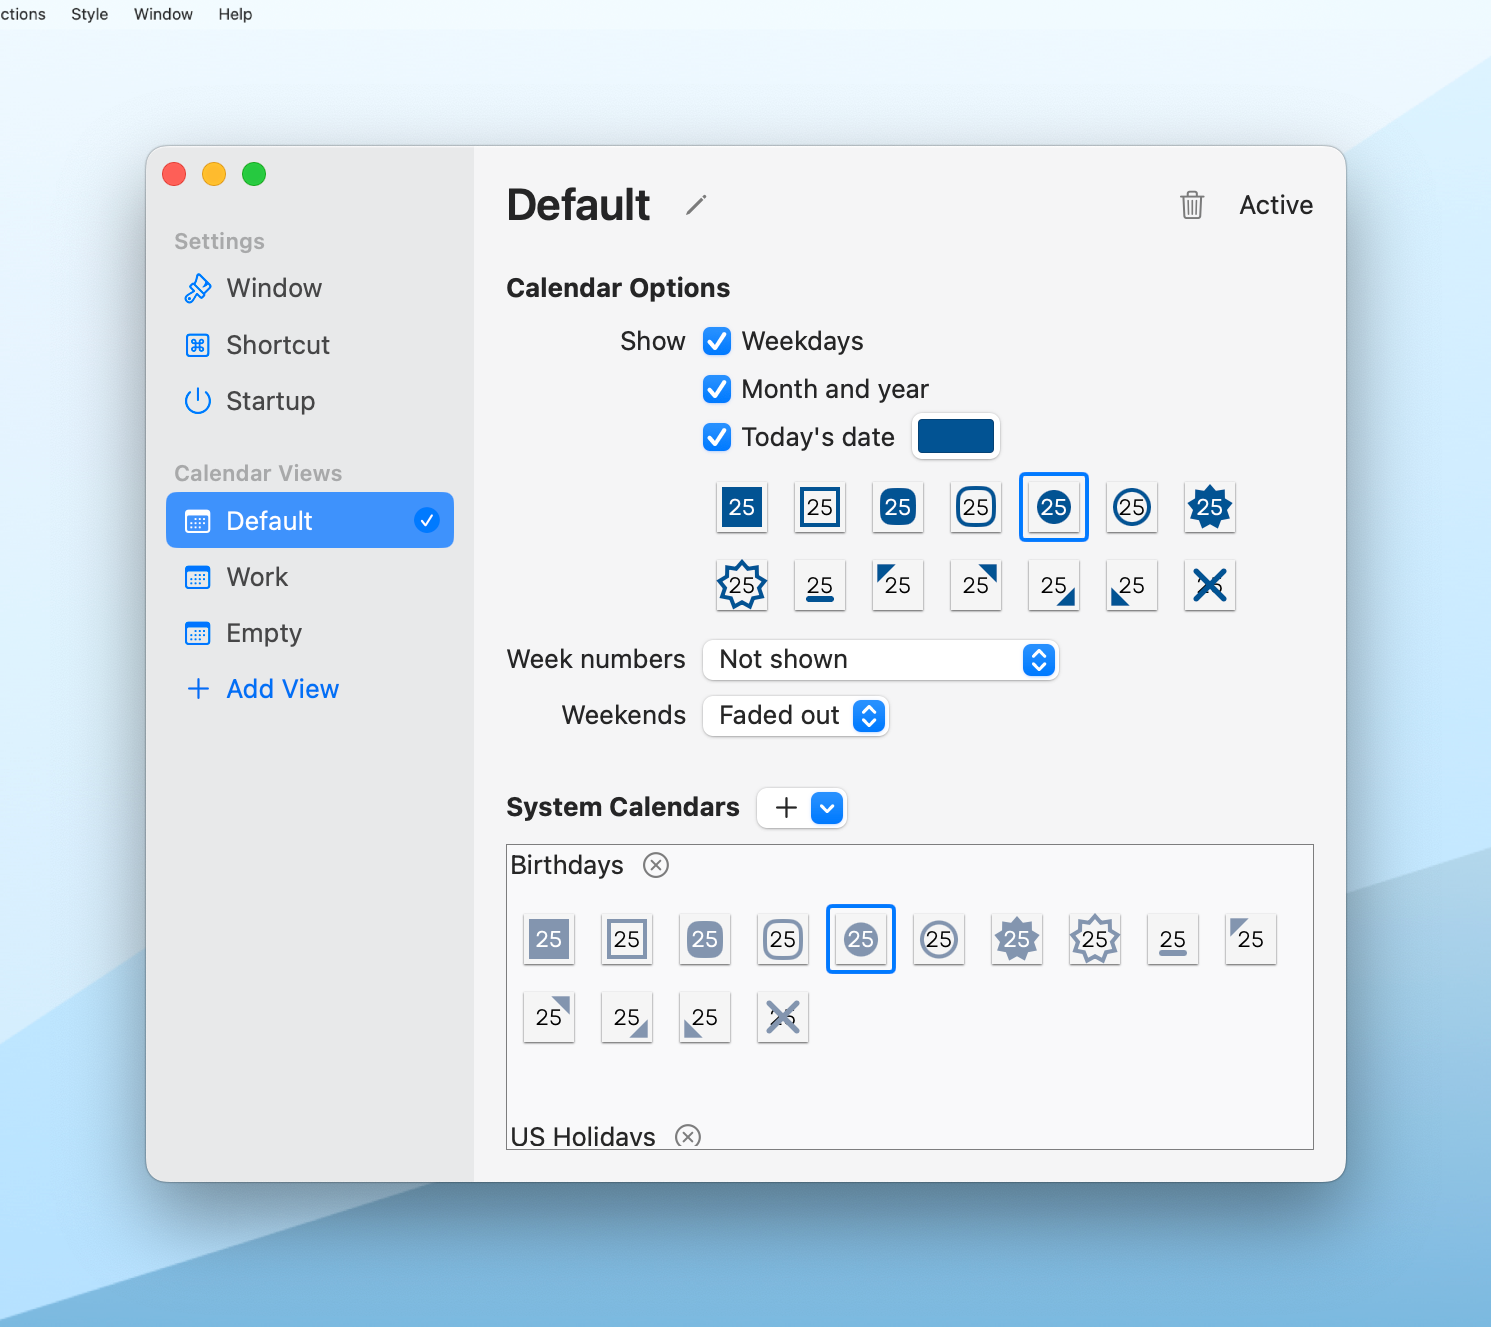Image resolution: width=1491 pixels, height=1327 pixels.
Task: Select outlined square style for Birthdays
Action: click(x=627, y=939)
